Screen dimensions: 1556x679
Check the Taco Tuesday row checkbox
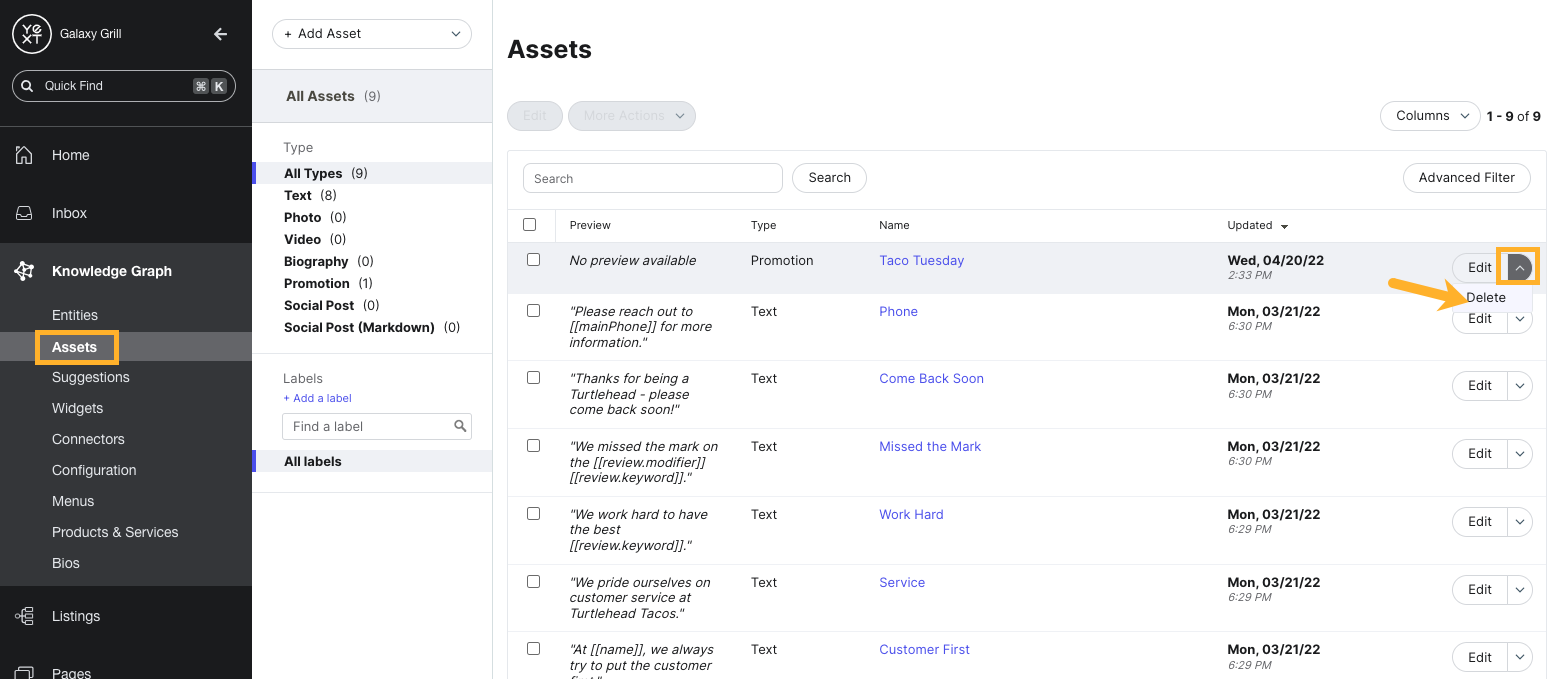click(533, 260)
